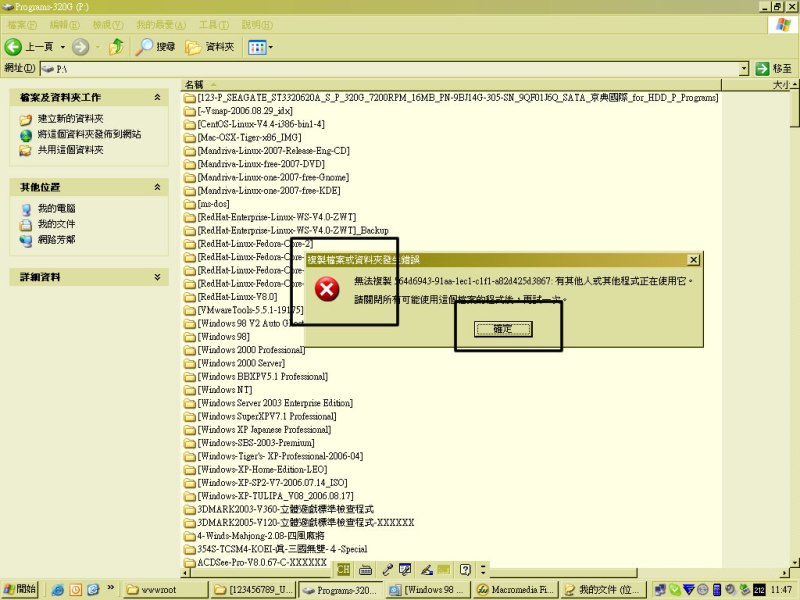This screenshot has width=800, height=600.
Task: Select folder named [Mandriva-Linux-2007-Release-Eng-CD]
Action: pyautogui.click(x=274, y=151)
